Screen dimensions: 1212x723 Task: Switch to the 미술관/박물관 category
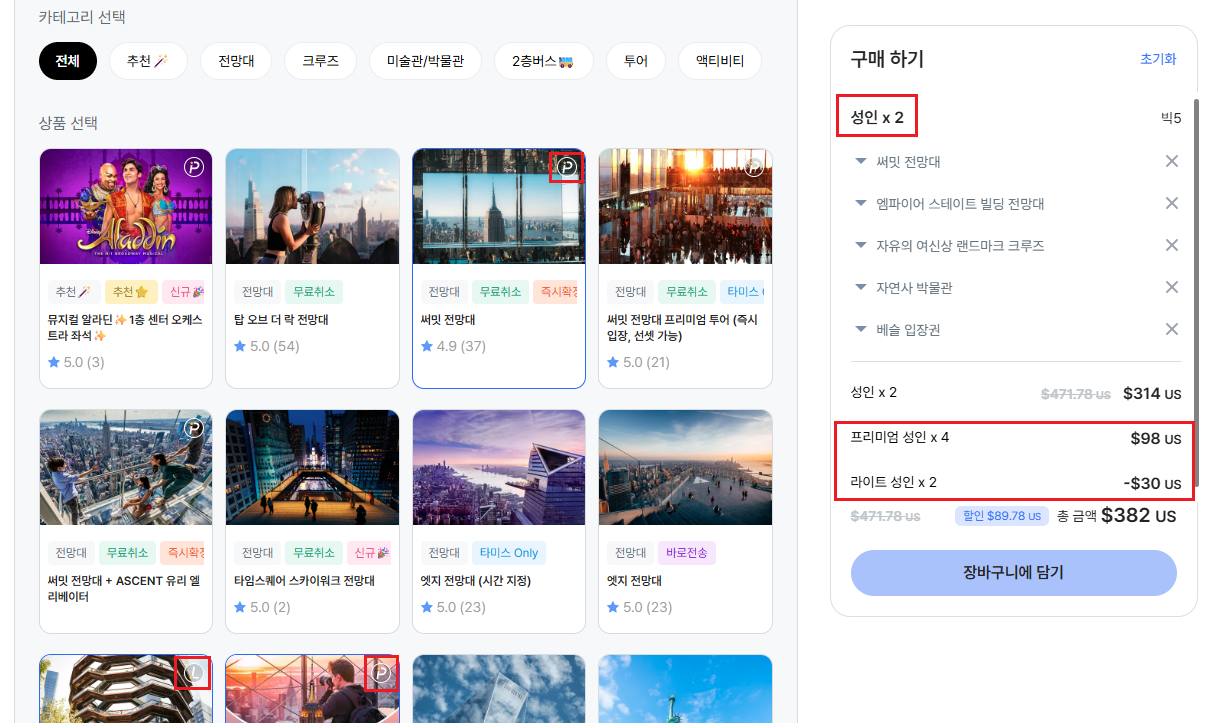425,61
